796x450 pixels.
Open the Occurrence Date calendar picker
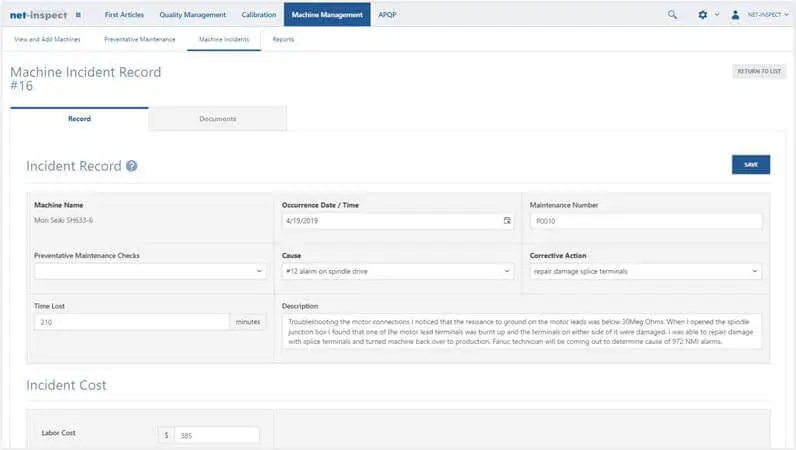pos(507,221)
